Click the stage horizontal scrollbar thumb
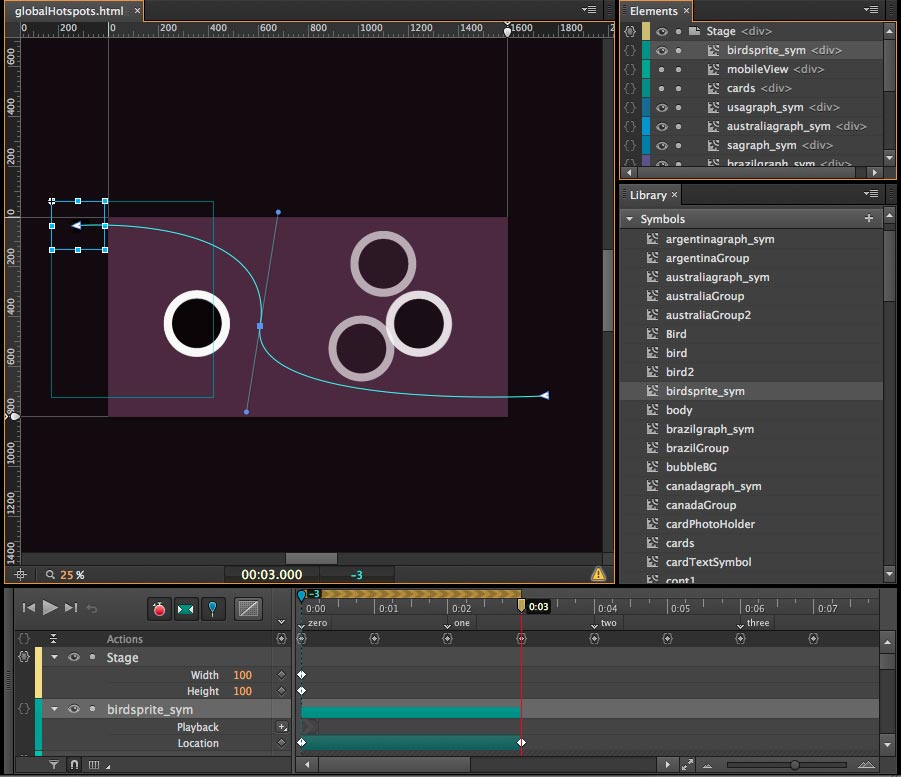The height and width of the screenshot is (777, 901). point(311,559)
